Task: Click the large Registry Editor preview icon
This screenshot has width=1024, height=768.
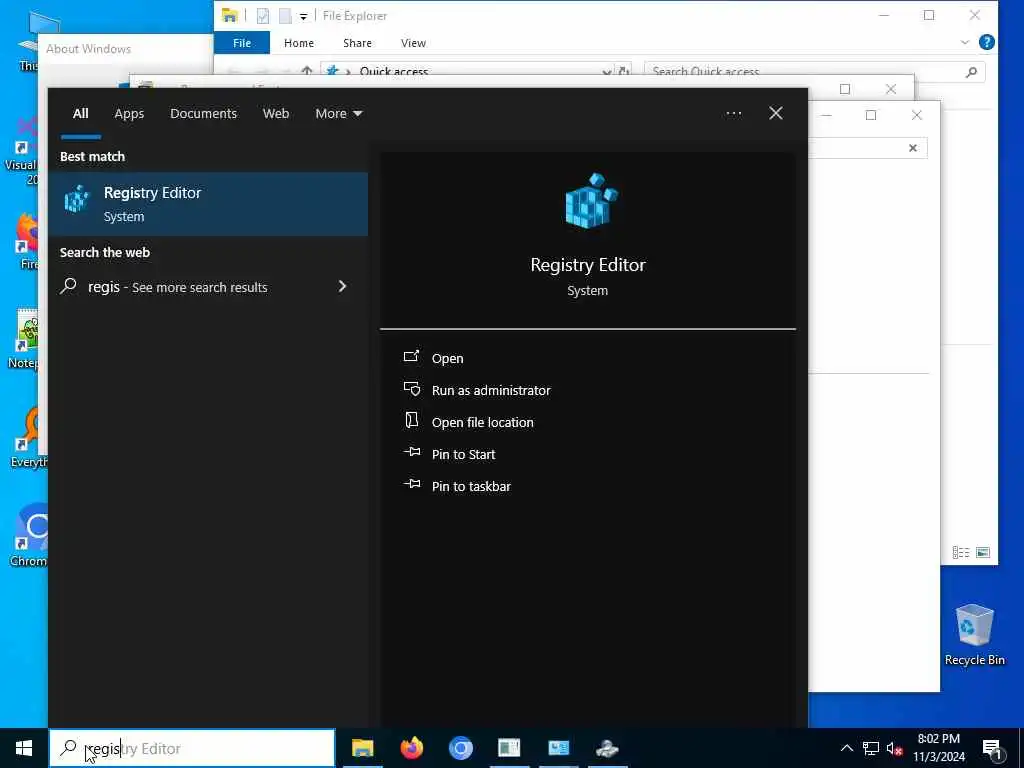Action: tap(590, 201)
